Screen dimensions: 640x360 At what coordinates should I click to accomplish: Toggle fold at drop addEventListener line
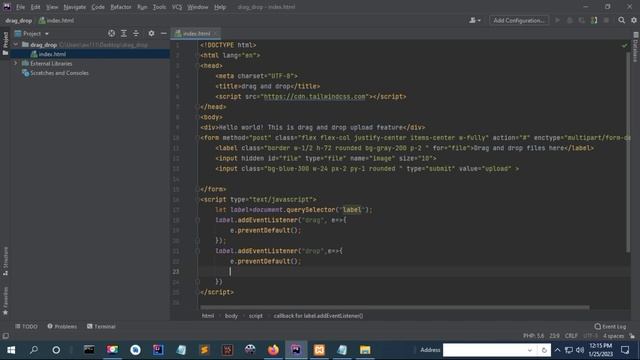(198, 251)
